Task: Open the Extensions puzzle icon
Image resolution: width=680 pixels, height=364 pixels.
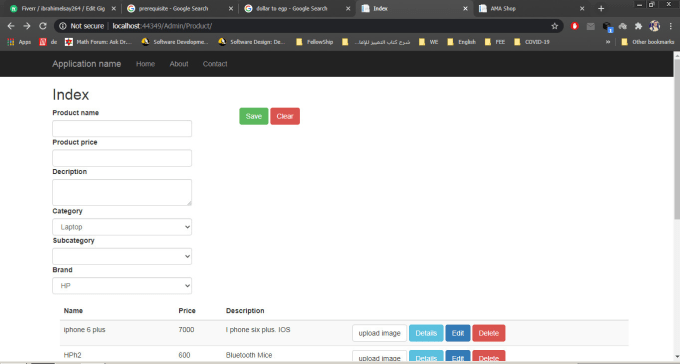Action: (x=638, y=26)
